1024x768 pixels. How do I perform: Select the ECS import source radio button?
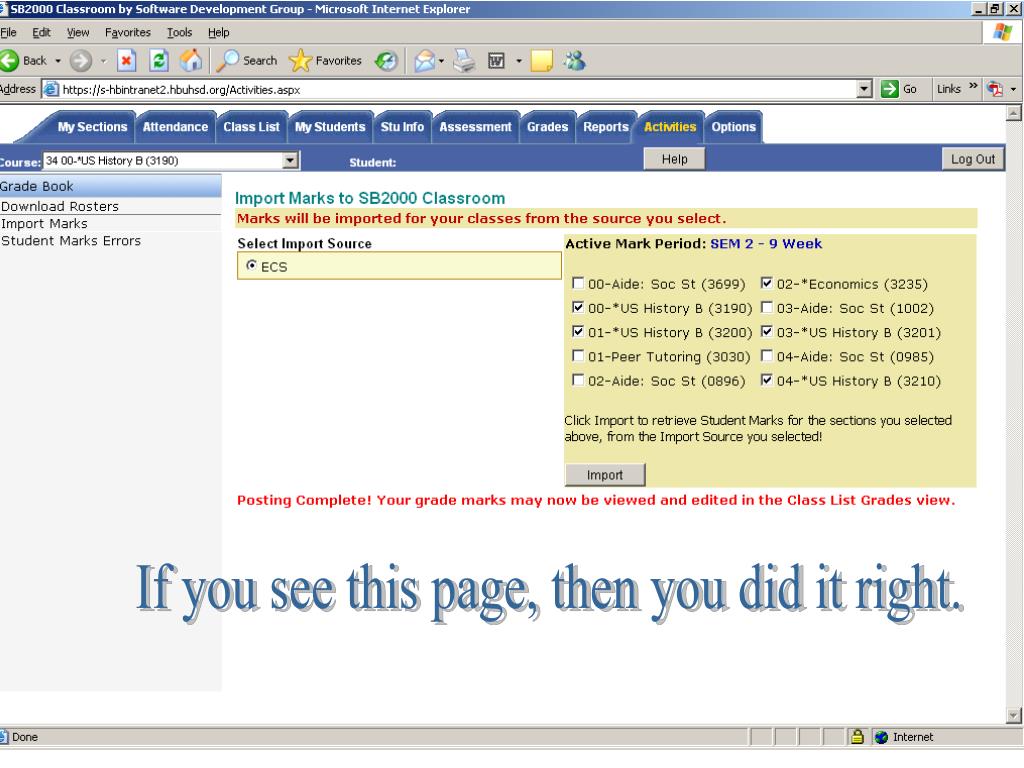click(x=251, y=265)
